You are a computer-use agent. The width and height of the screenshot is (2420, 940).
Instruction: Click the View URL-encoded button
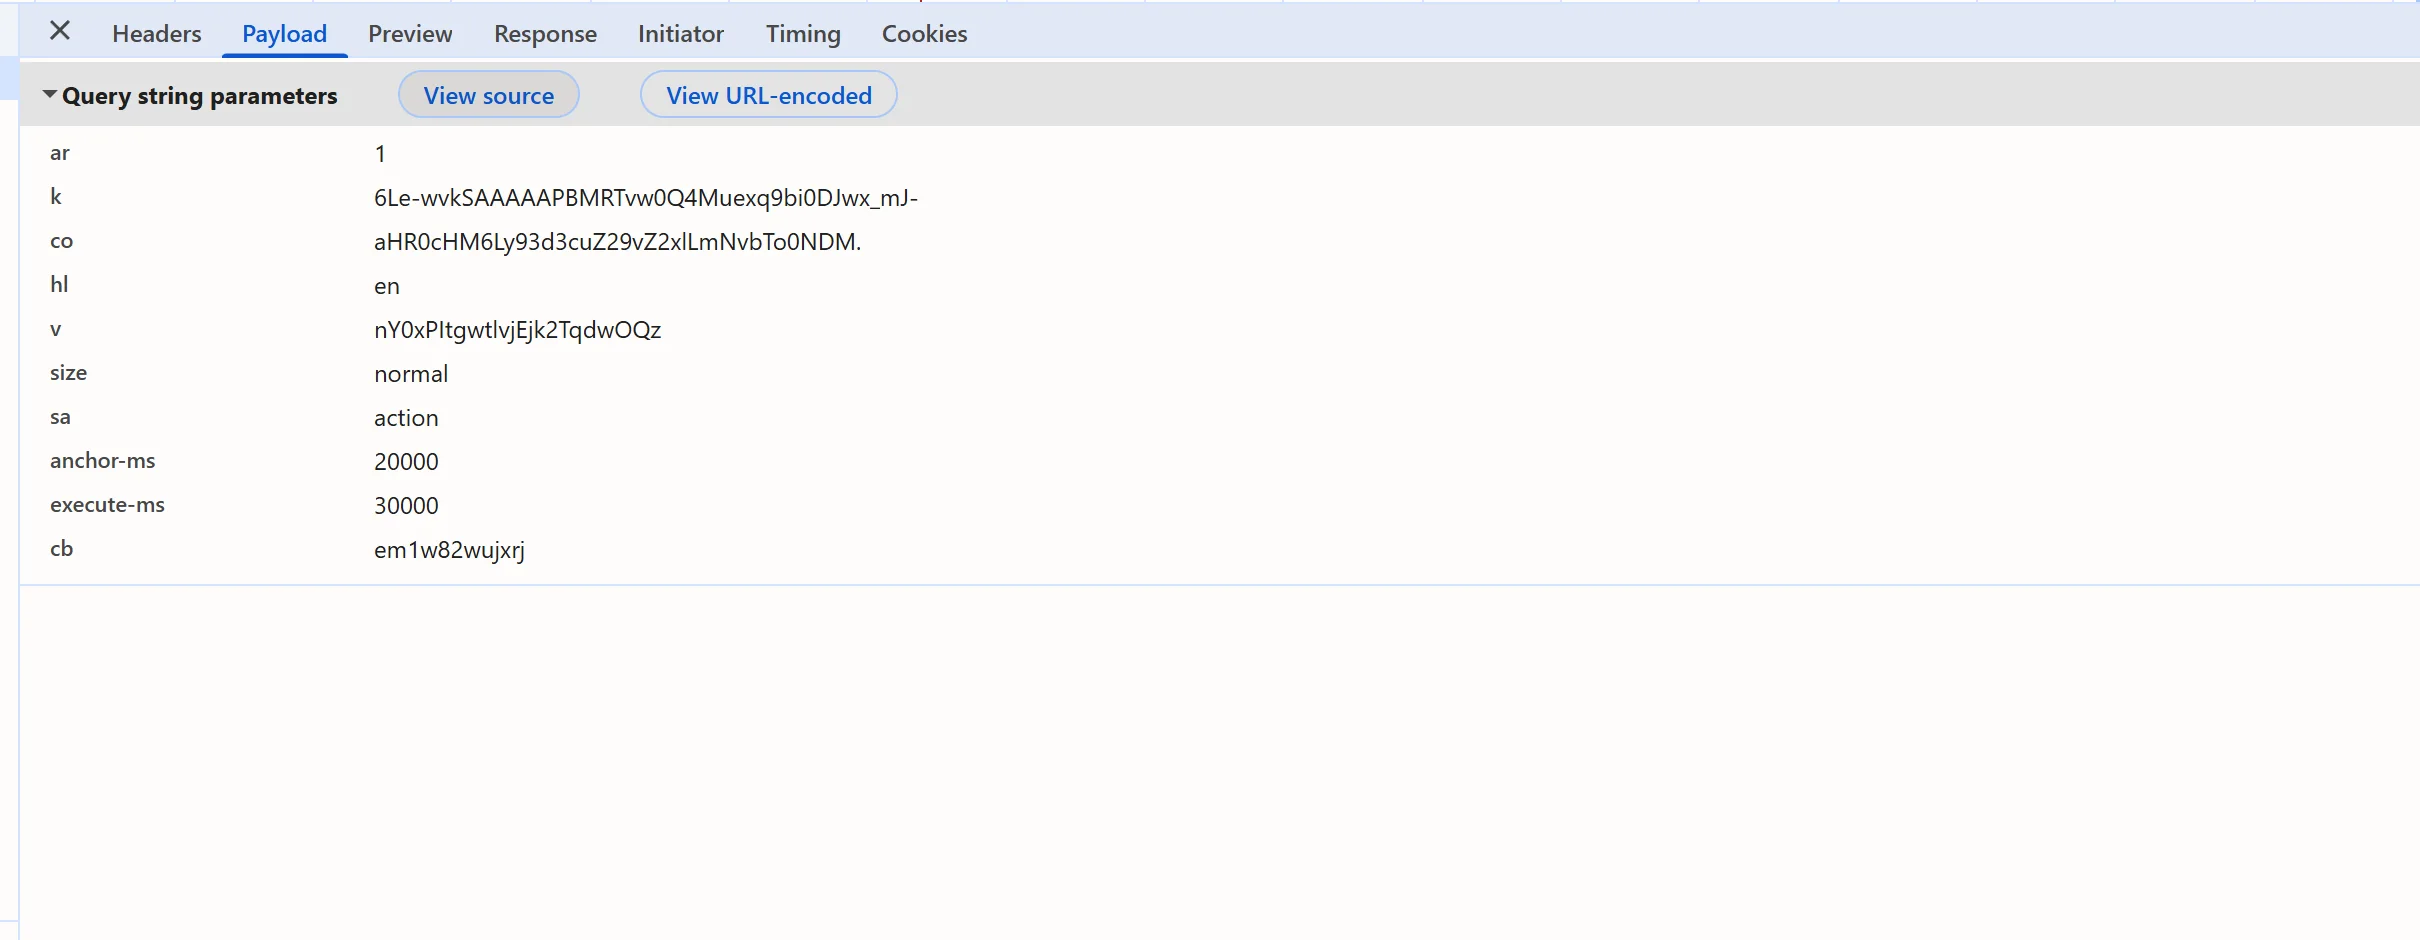(769, 95)
